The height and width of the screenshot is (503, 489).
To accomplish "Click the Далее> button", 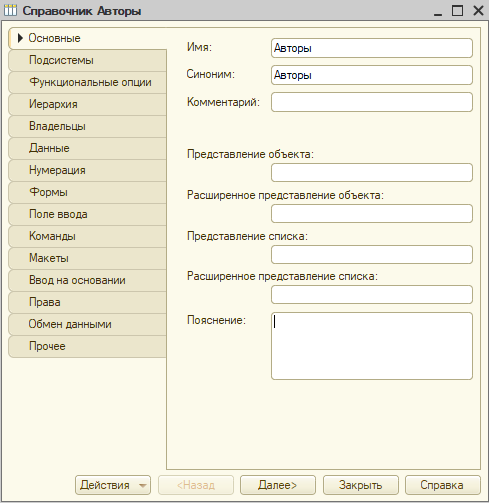I will tap(278, 485).
